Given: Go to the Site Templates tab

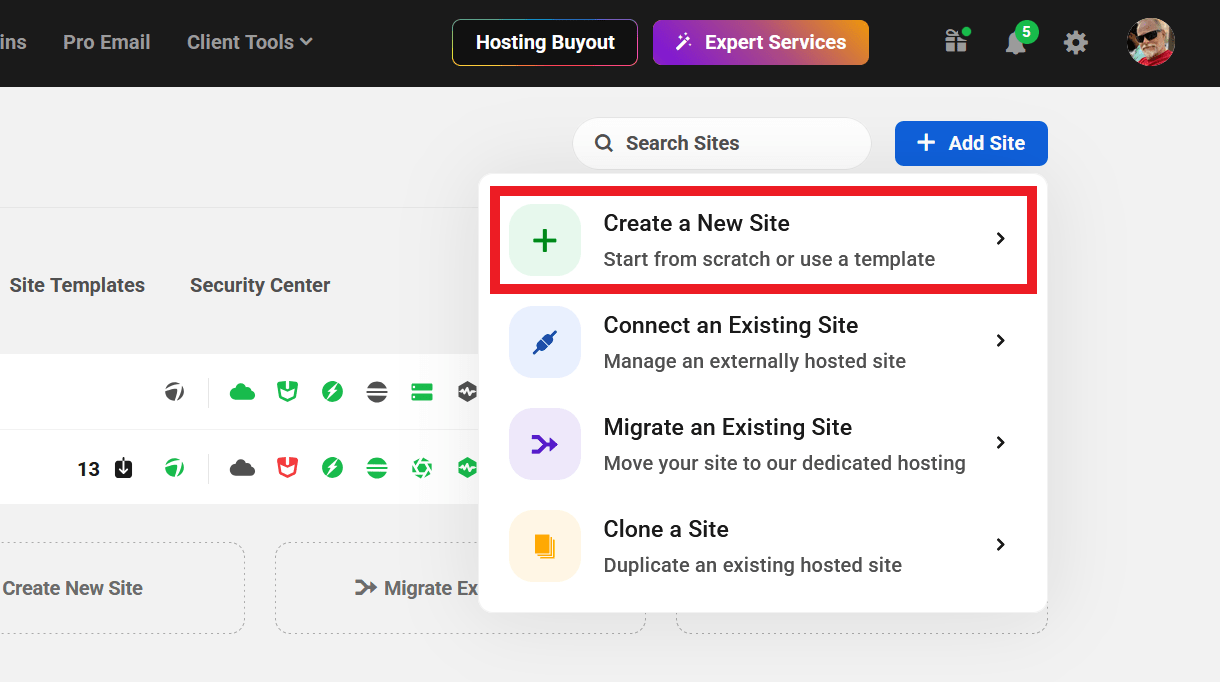Looking at the screenshot, I should (x=77, y=285).
